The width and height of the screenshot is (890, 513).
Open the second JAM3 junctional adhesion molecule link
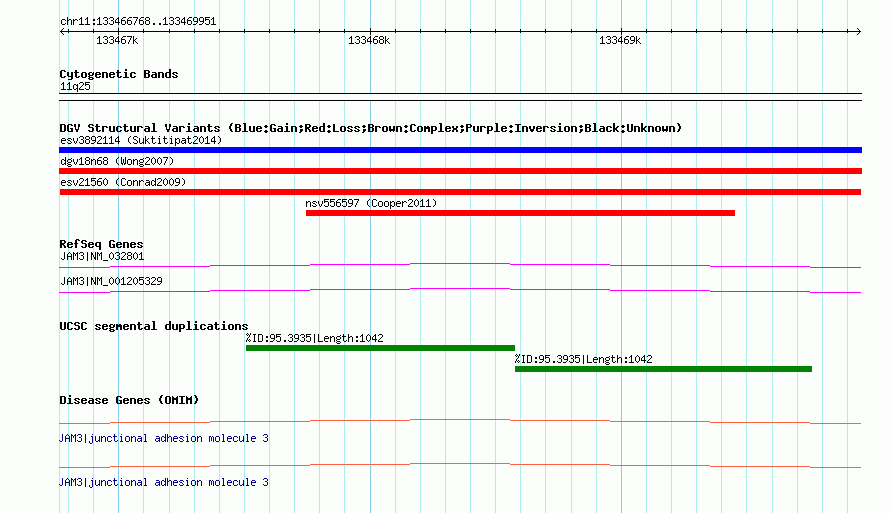164,482
